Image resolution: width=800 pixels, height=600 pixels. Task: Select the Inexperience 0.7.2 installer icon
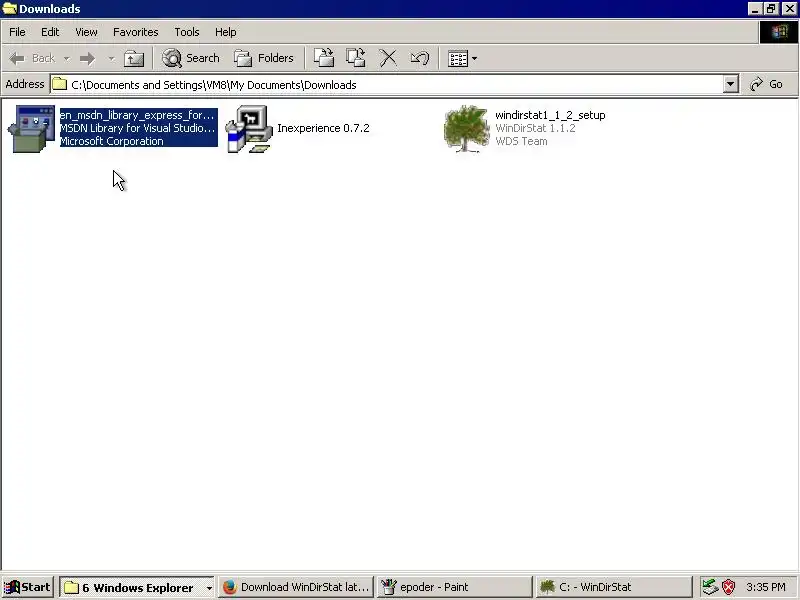[249, 129]
